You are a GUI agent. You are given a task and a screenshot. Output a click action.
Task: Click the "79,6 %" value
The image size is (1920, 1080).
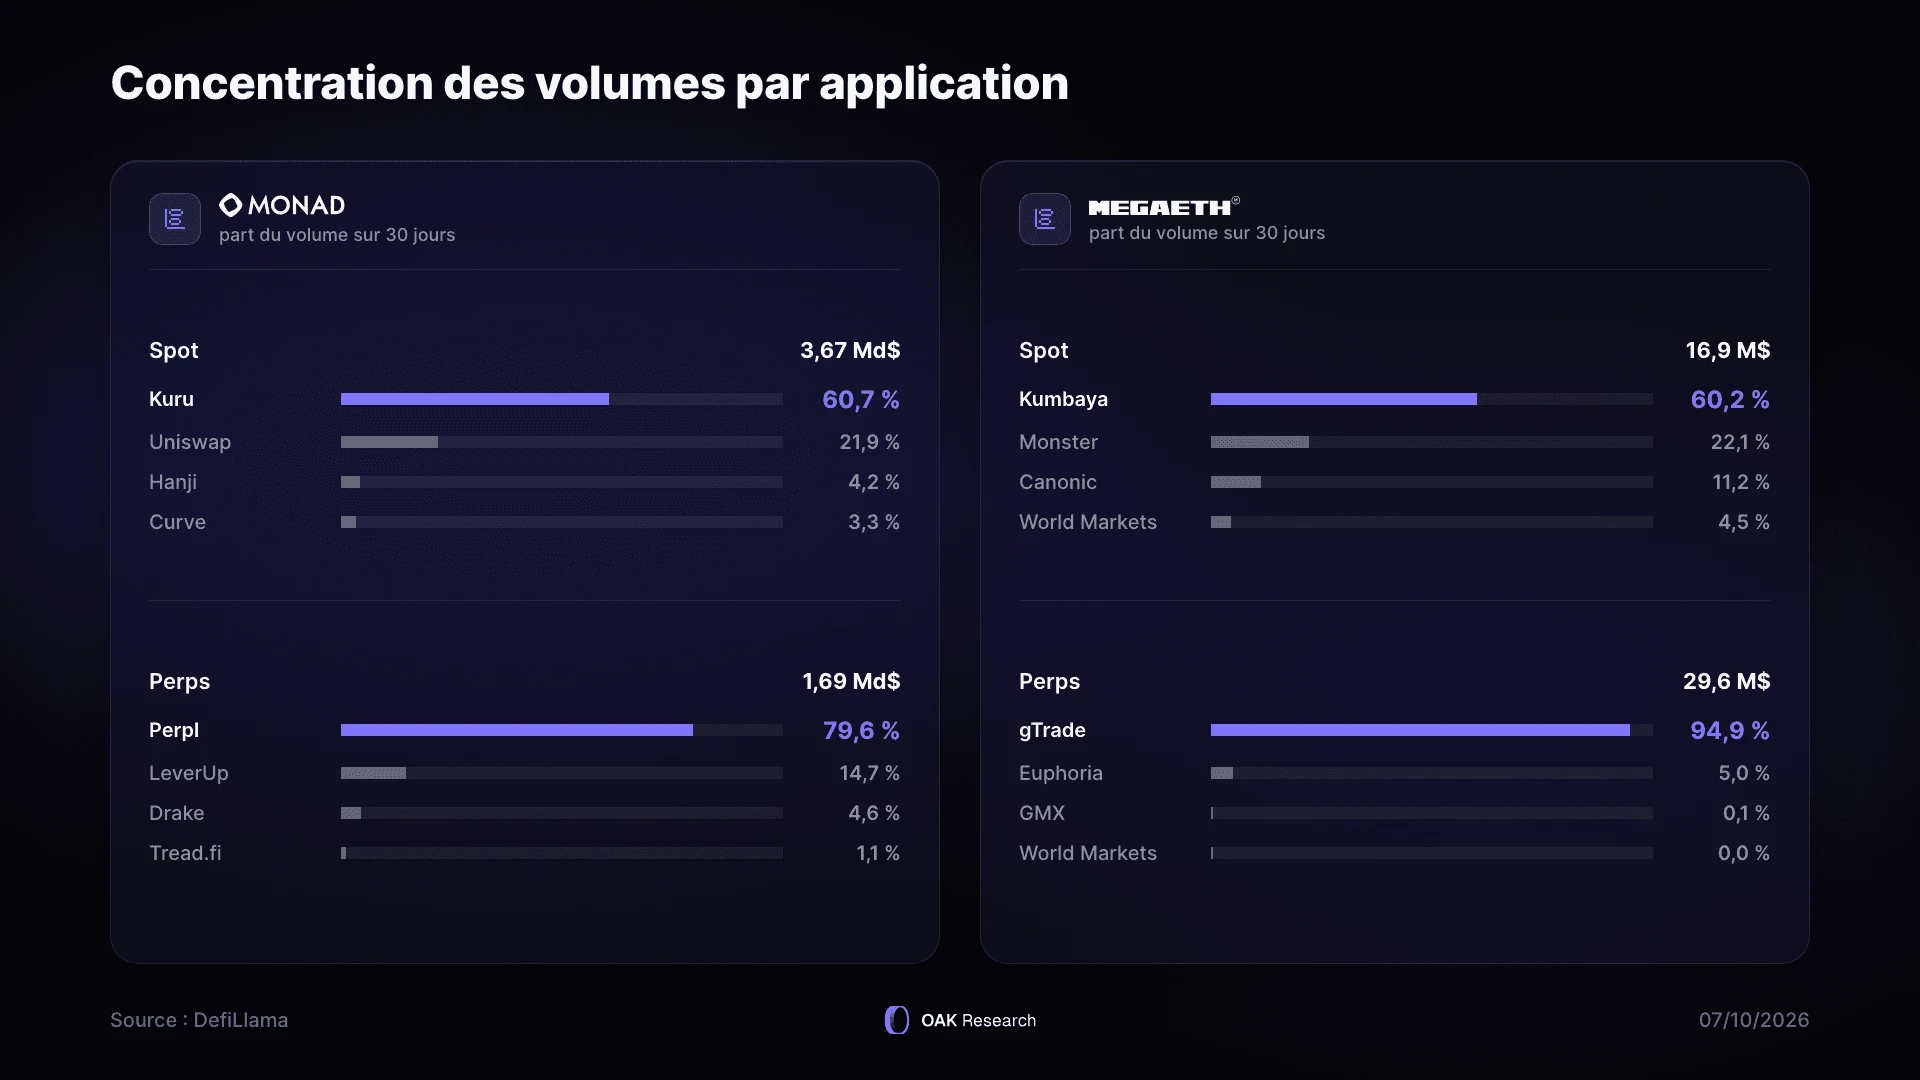click(x=861, y=731)
